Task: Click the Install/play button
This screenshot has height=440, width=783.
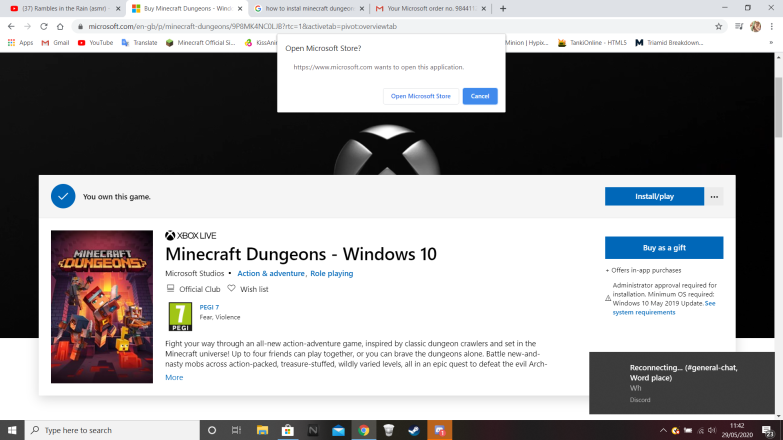Action: pos(654,196)
